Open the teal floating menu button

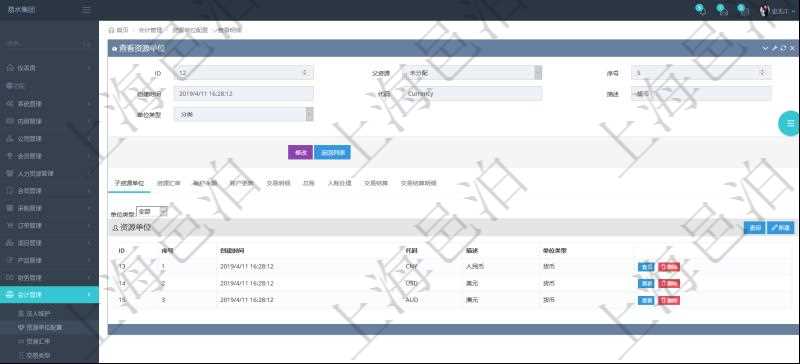pos(789,123)
